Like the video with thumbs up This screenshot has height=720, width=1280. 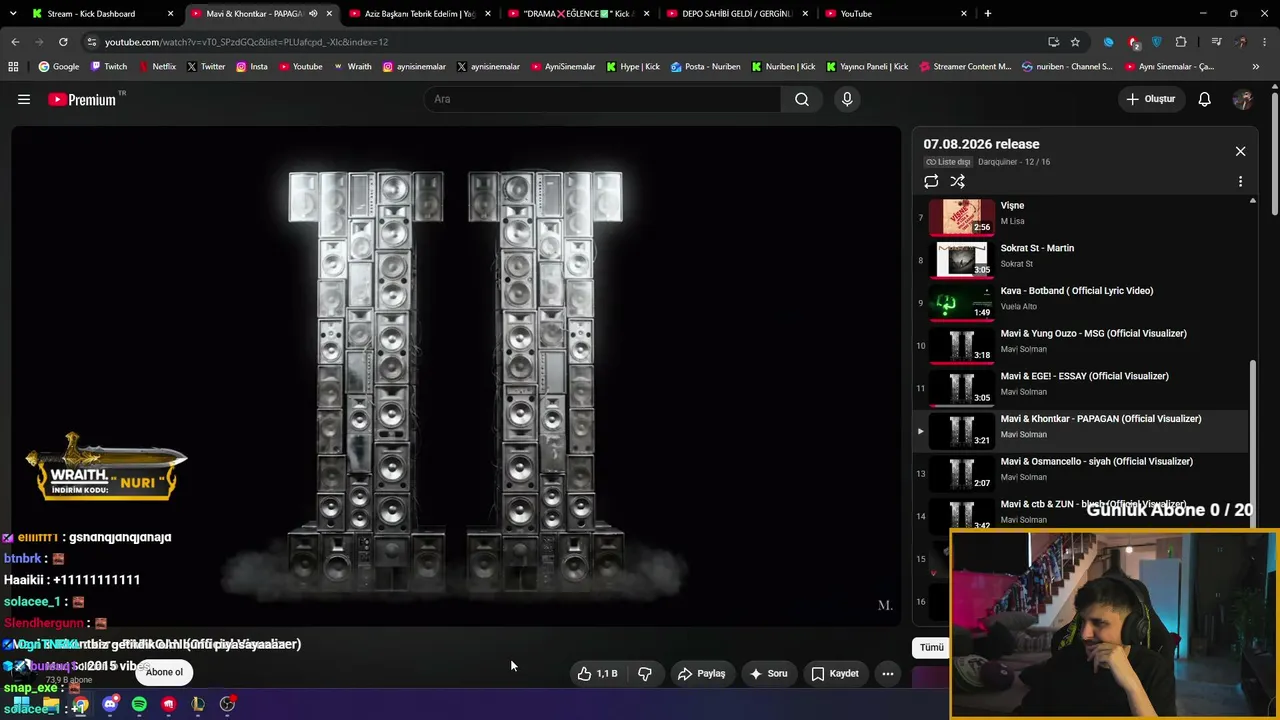pos(597,674)
